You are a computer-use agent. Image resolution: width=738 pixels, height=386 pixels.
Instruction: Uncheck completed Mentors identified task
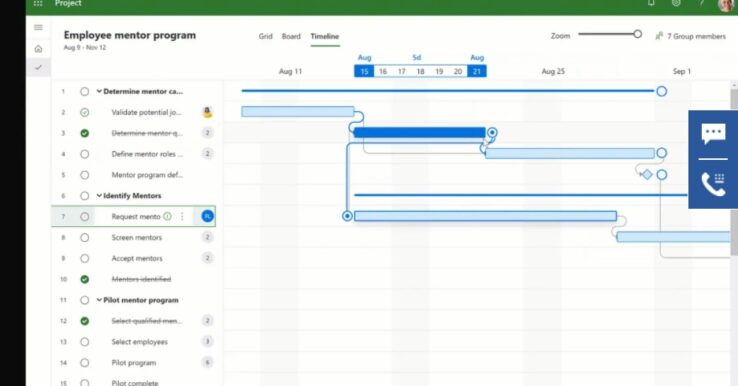coord(84,279)
